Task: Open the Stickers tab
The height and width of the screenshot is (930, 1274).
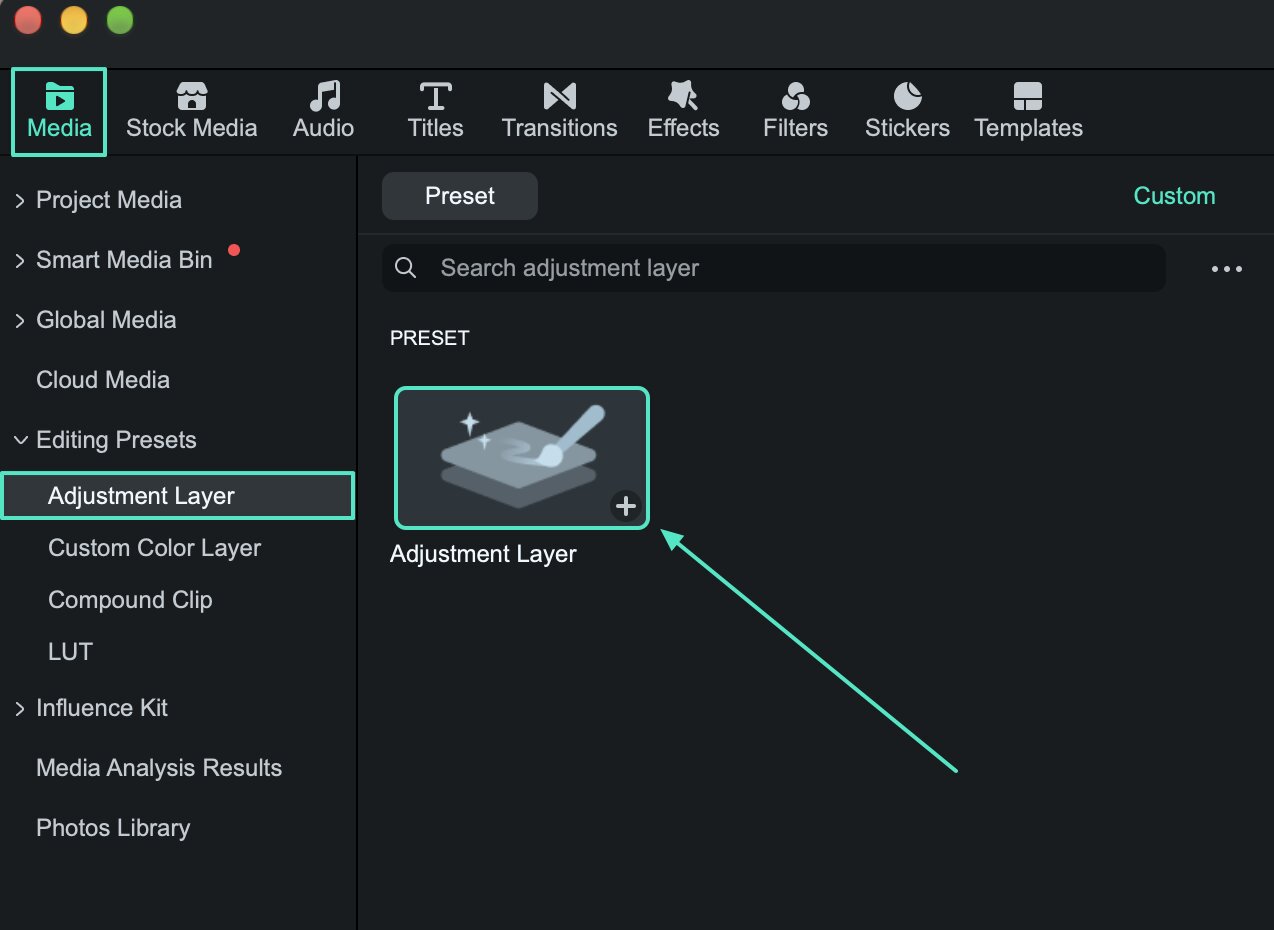Action: point(907,112)
